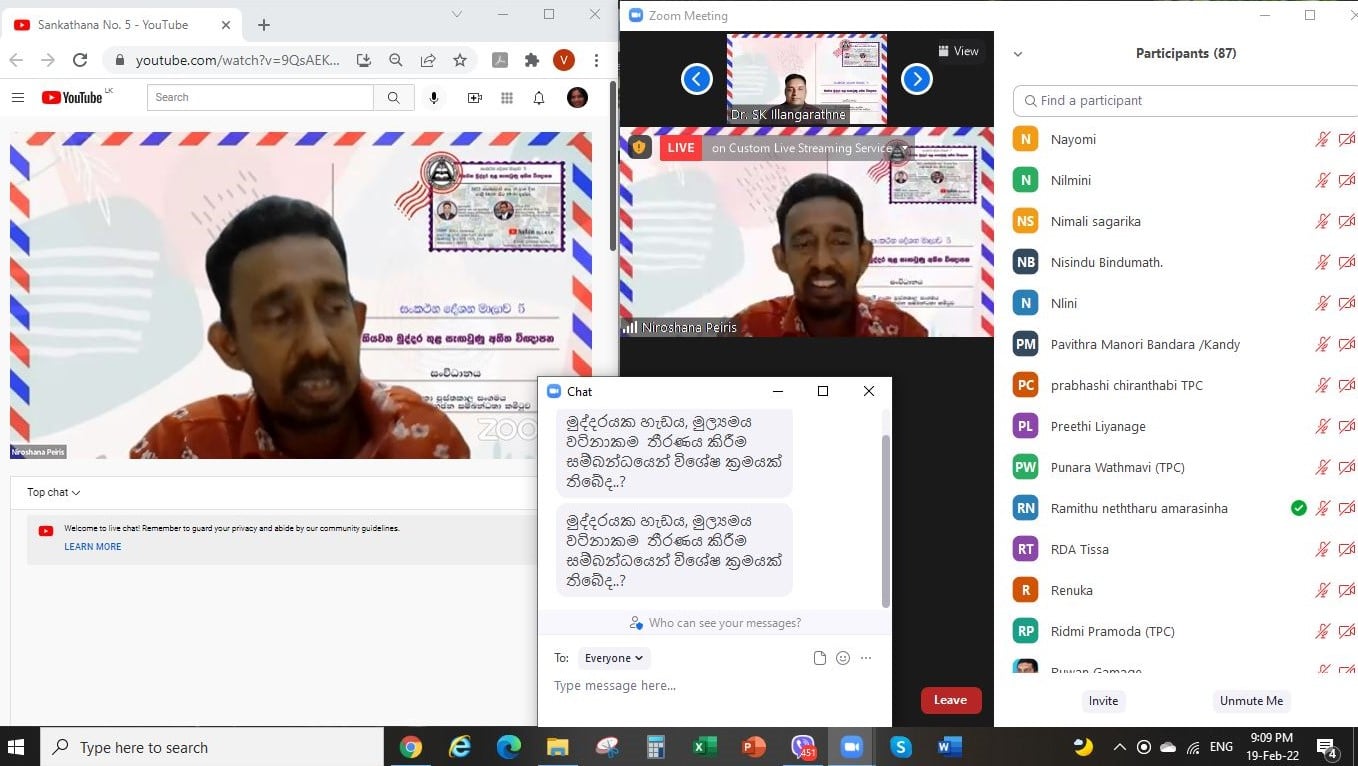Toggle RDA Tissa's video-off camera icon
This screenshot has width=1358, height=766.
[1347, 549]
